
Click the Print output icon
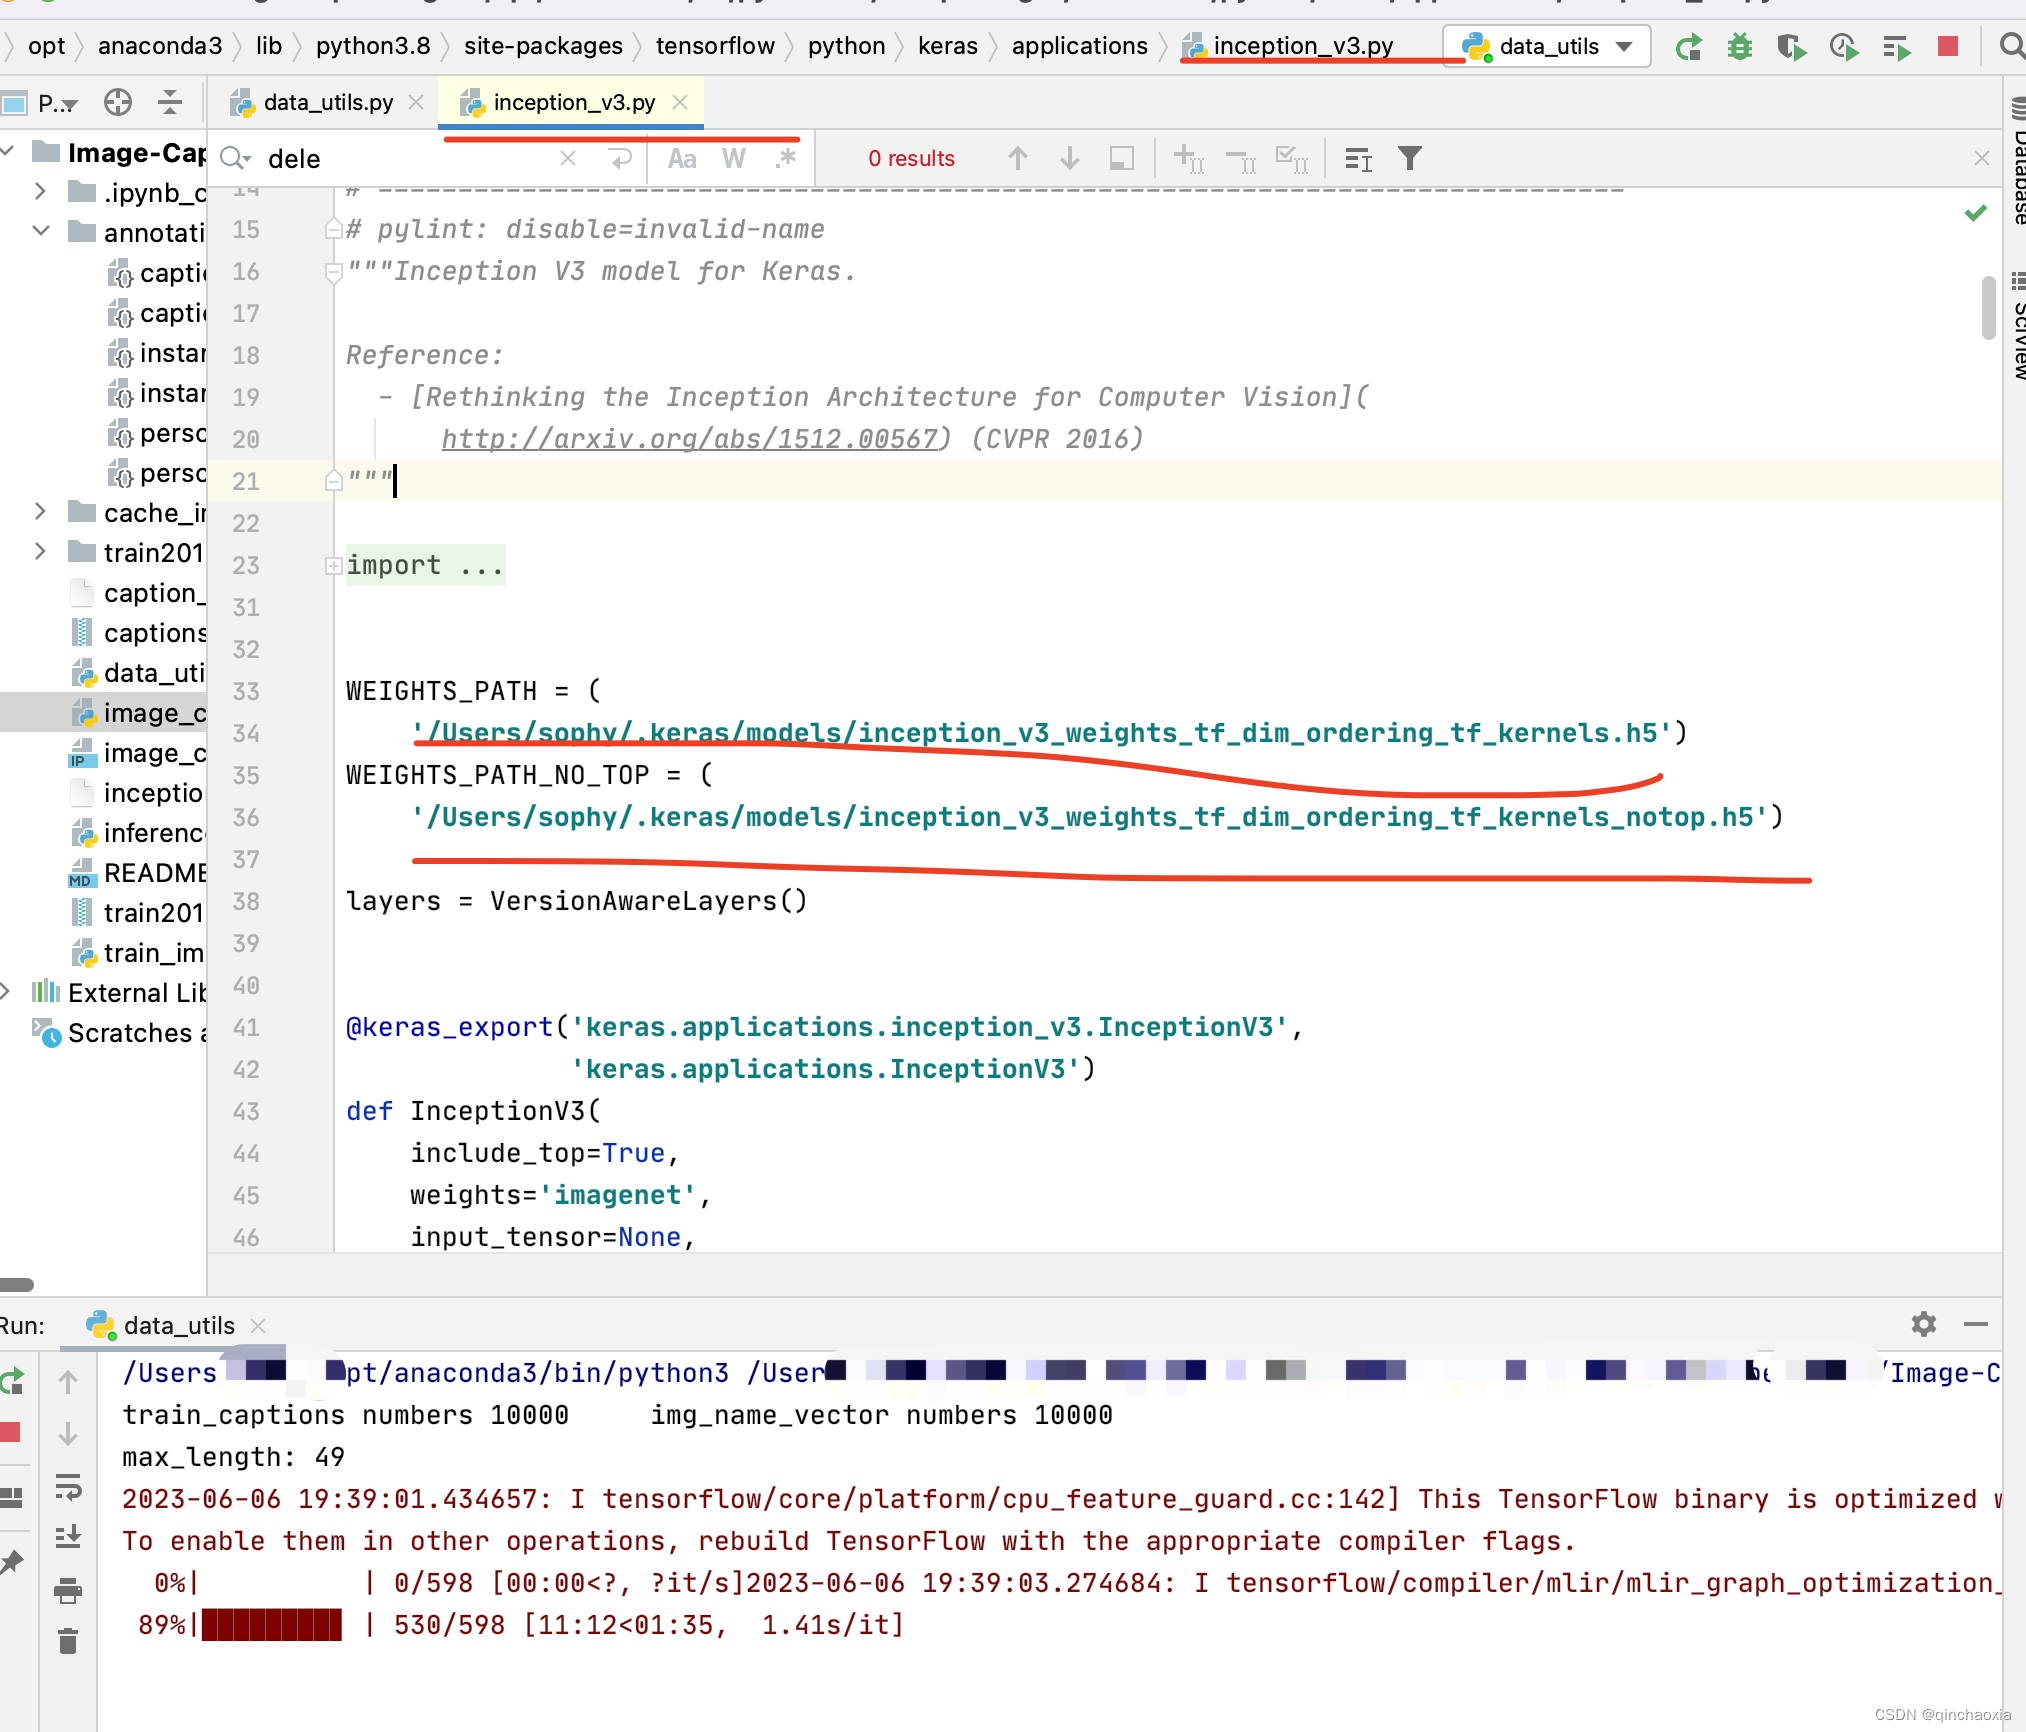(x=67, y=1590)
